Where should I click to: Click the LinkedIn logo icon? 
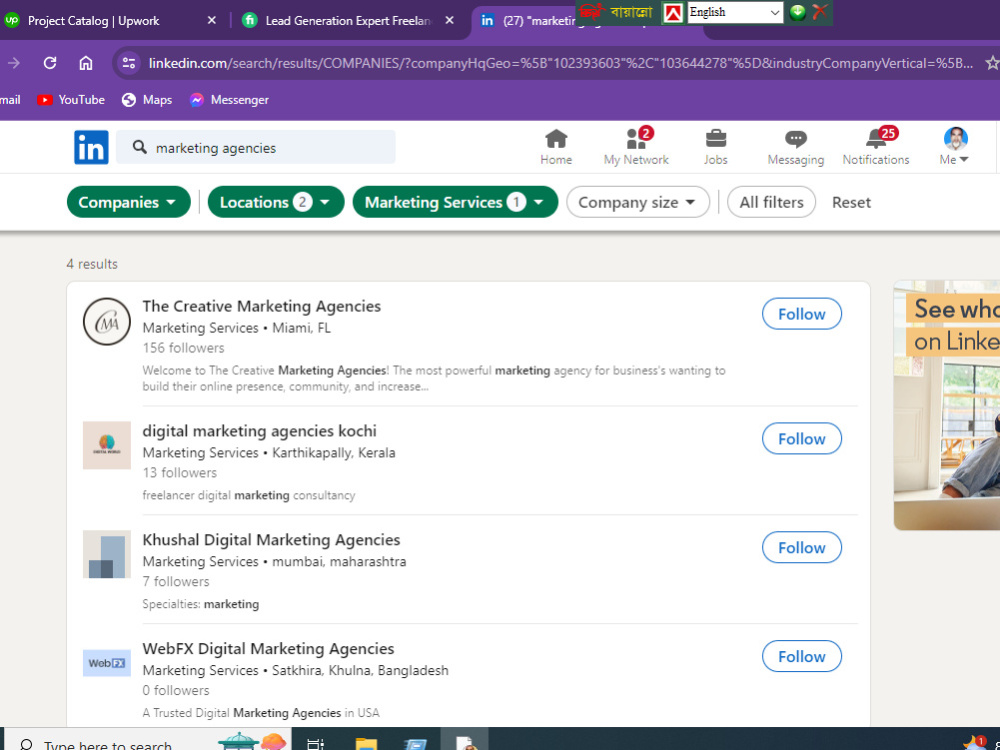pyautogui.click(x=91, y=147)
